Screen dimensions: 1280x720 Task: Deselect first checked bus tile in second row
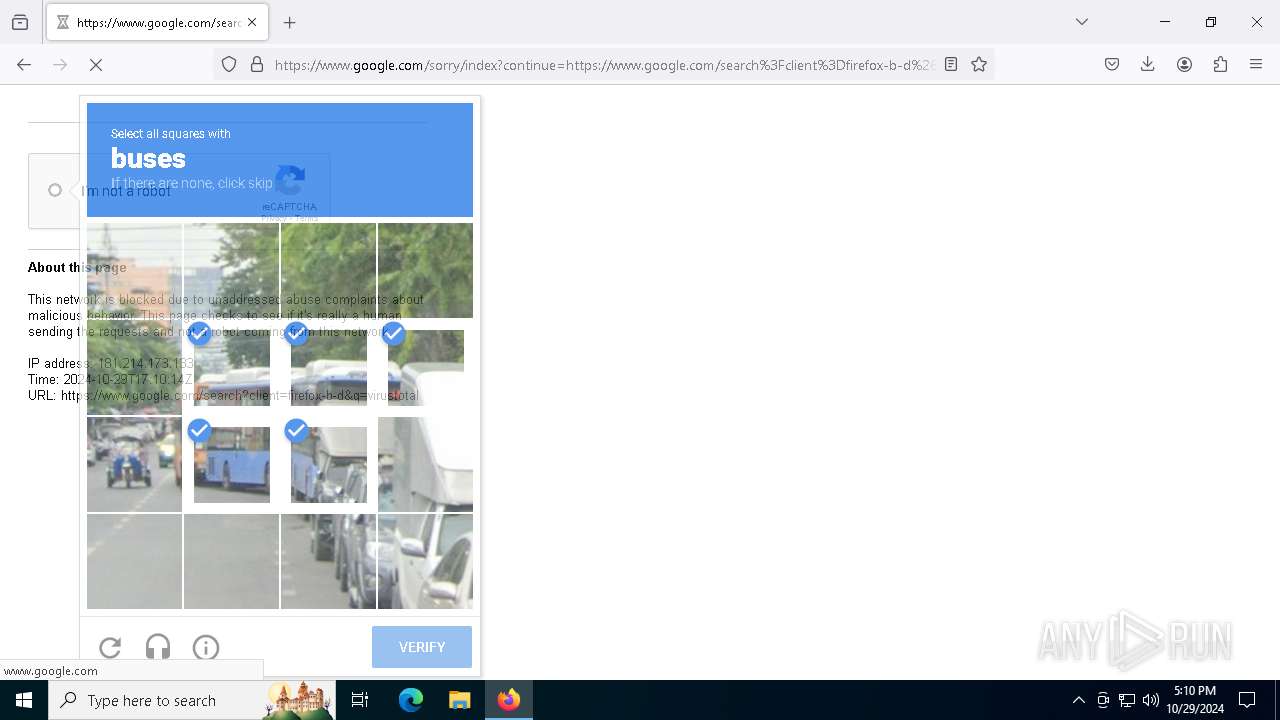click(x=231, y=367)
